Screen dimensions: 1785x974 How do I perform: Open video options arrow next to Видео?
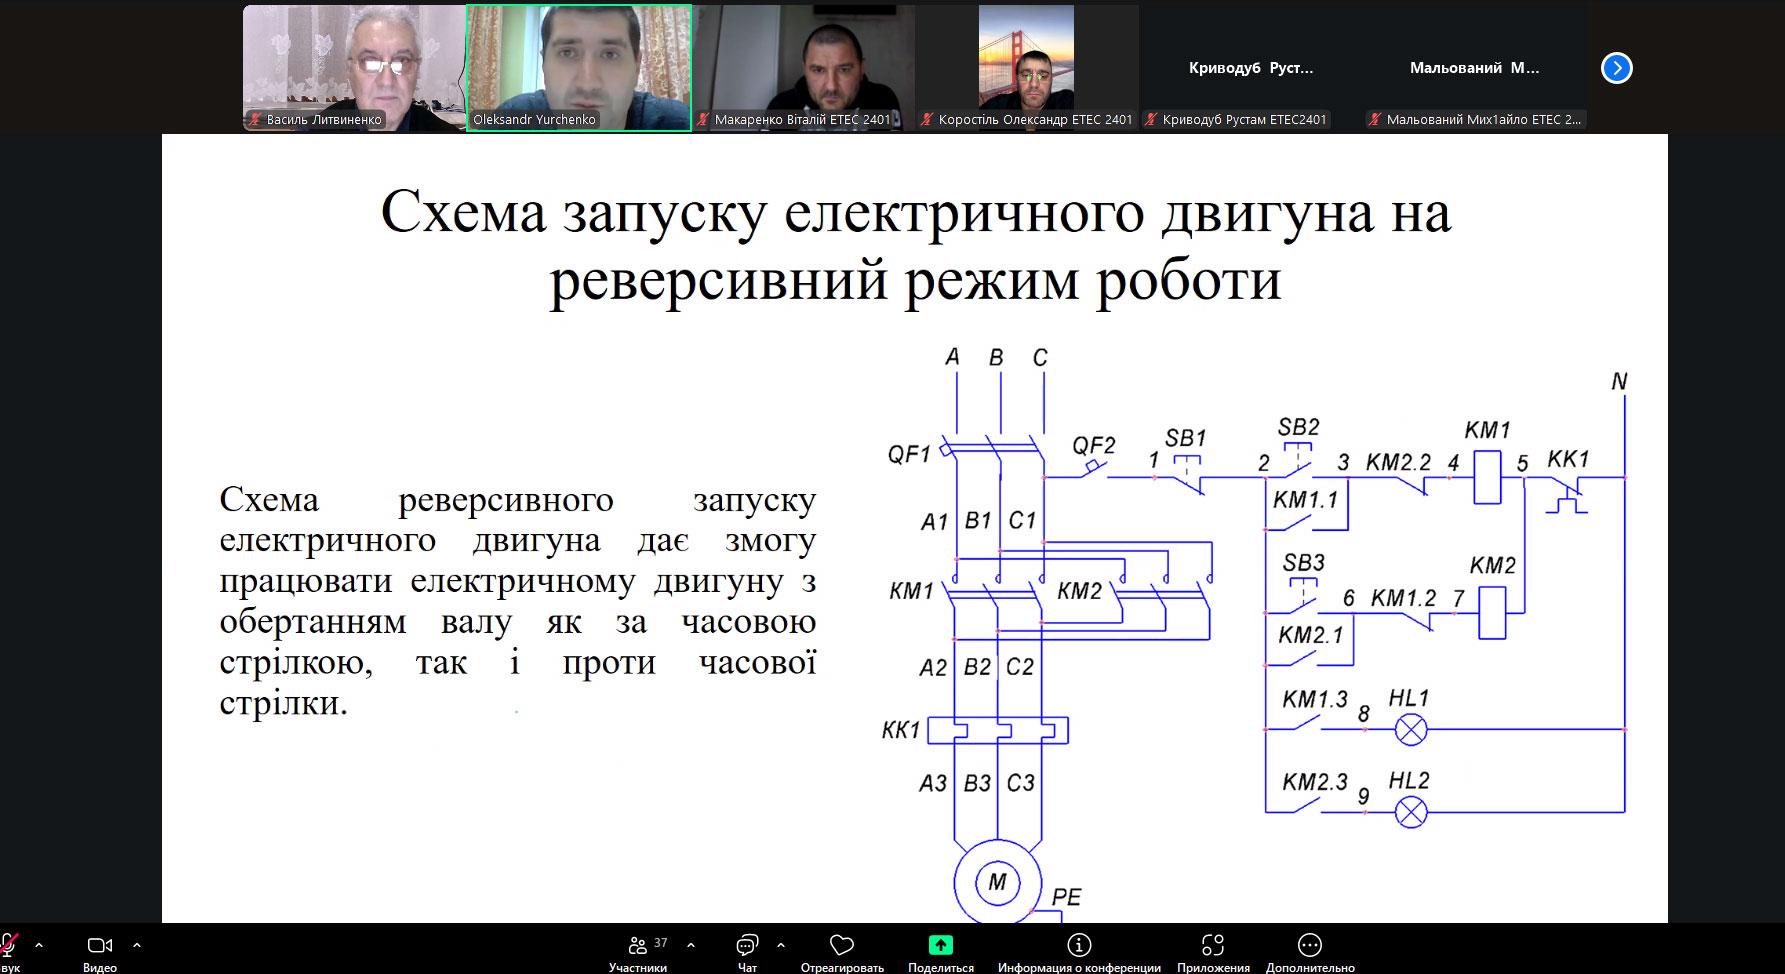[x=137, y=945]
